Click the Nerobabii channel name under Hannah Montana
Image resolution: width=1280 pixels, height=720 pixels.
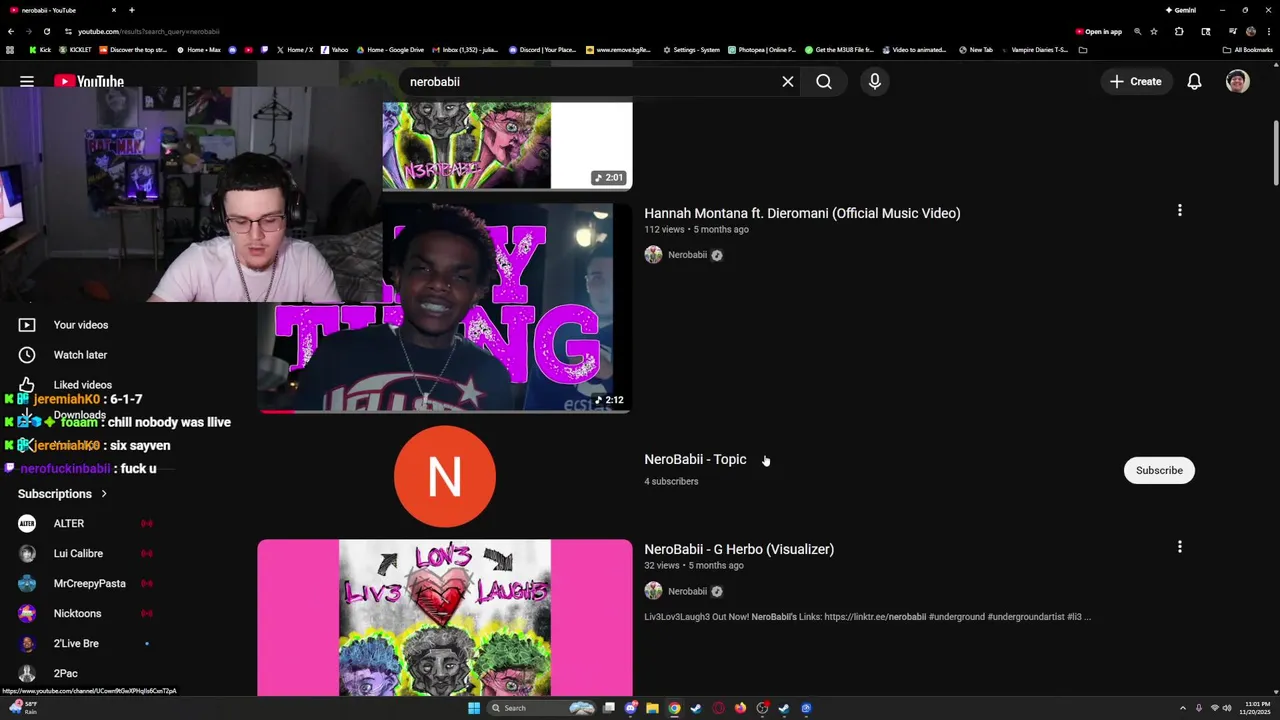(x=687, y=255)
